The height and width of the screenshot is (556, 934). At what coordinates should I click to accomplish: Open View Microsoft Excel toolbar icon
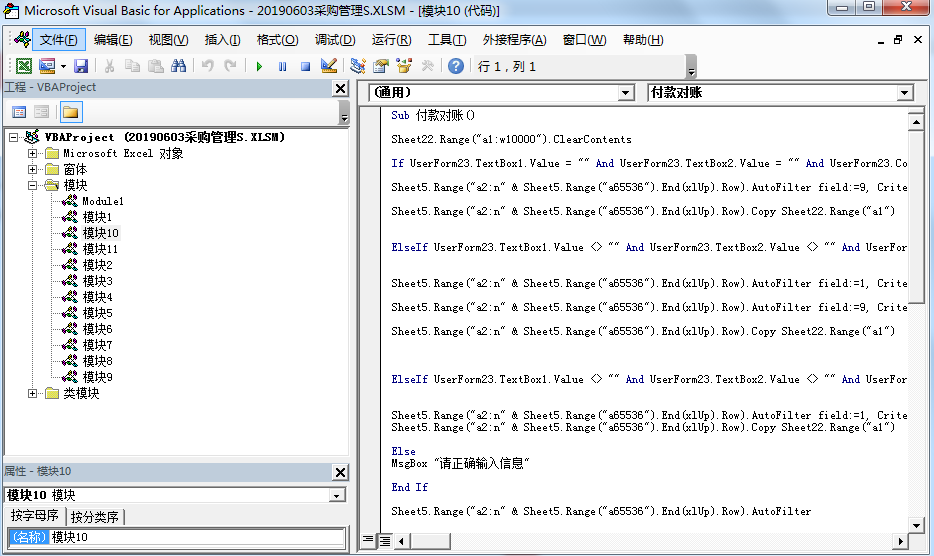(24, 66)
